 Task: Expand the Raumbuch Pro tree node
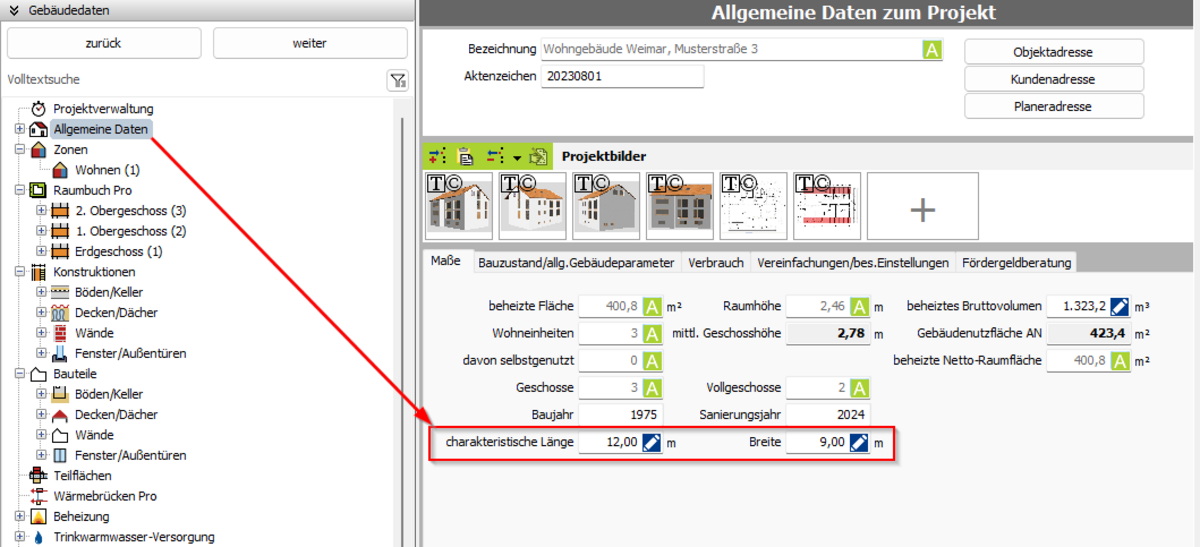[20, 190]
